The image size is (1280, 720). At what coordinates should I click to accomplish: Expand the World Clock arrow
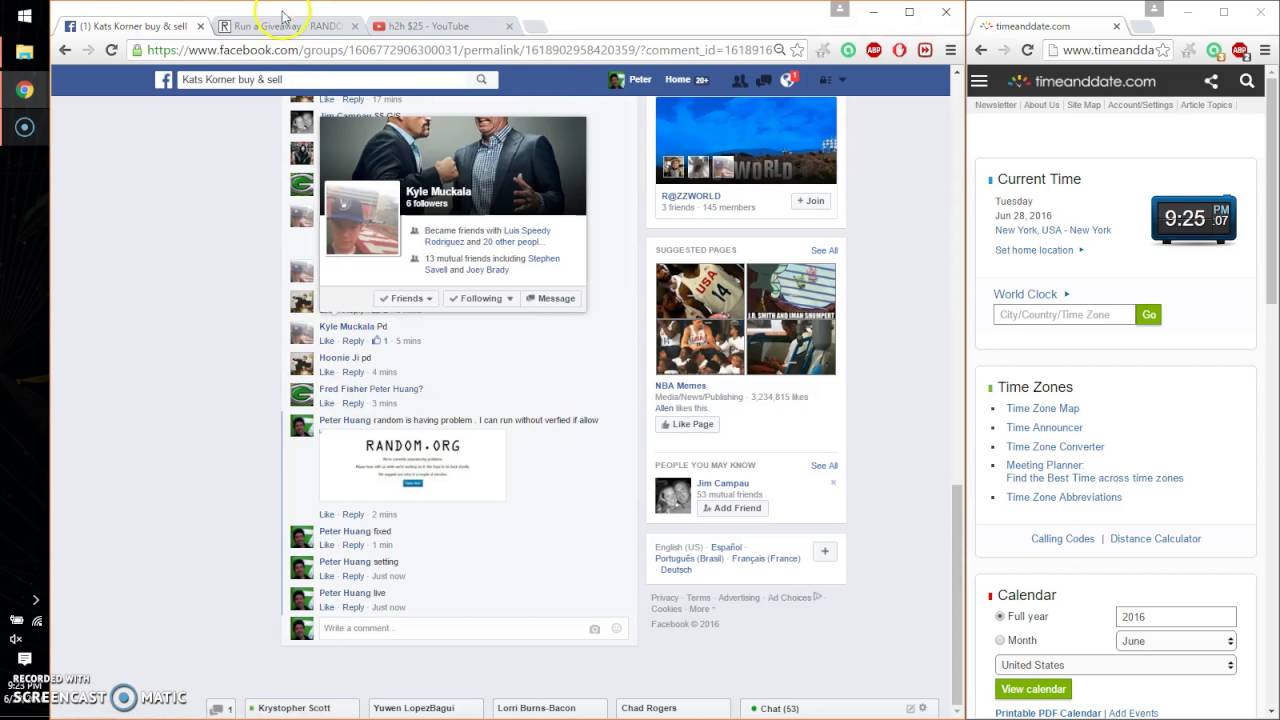click(x=1067, y=294)
